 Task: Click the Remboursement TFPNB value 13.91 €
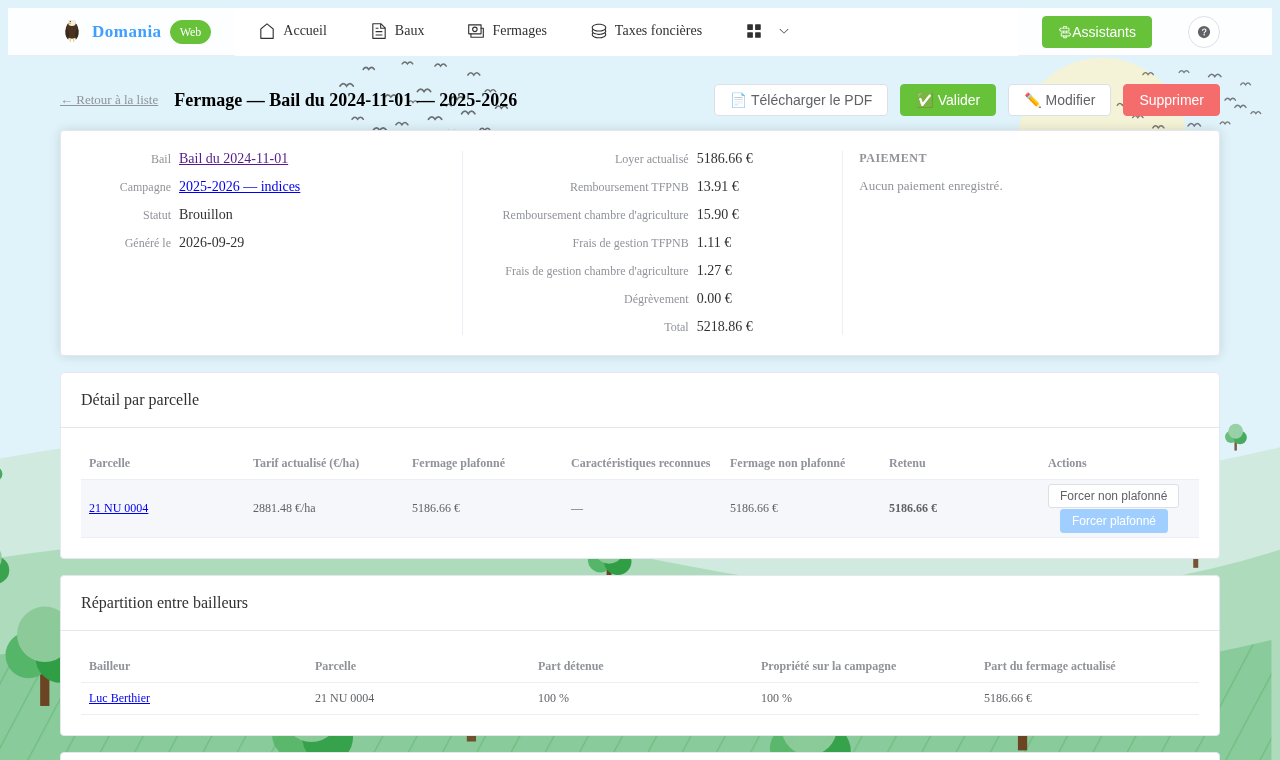[718, 187]
